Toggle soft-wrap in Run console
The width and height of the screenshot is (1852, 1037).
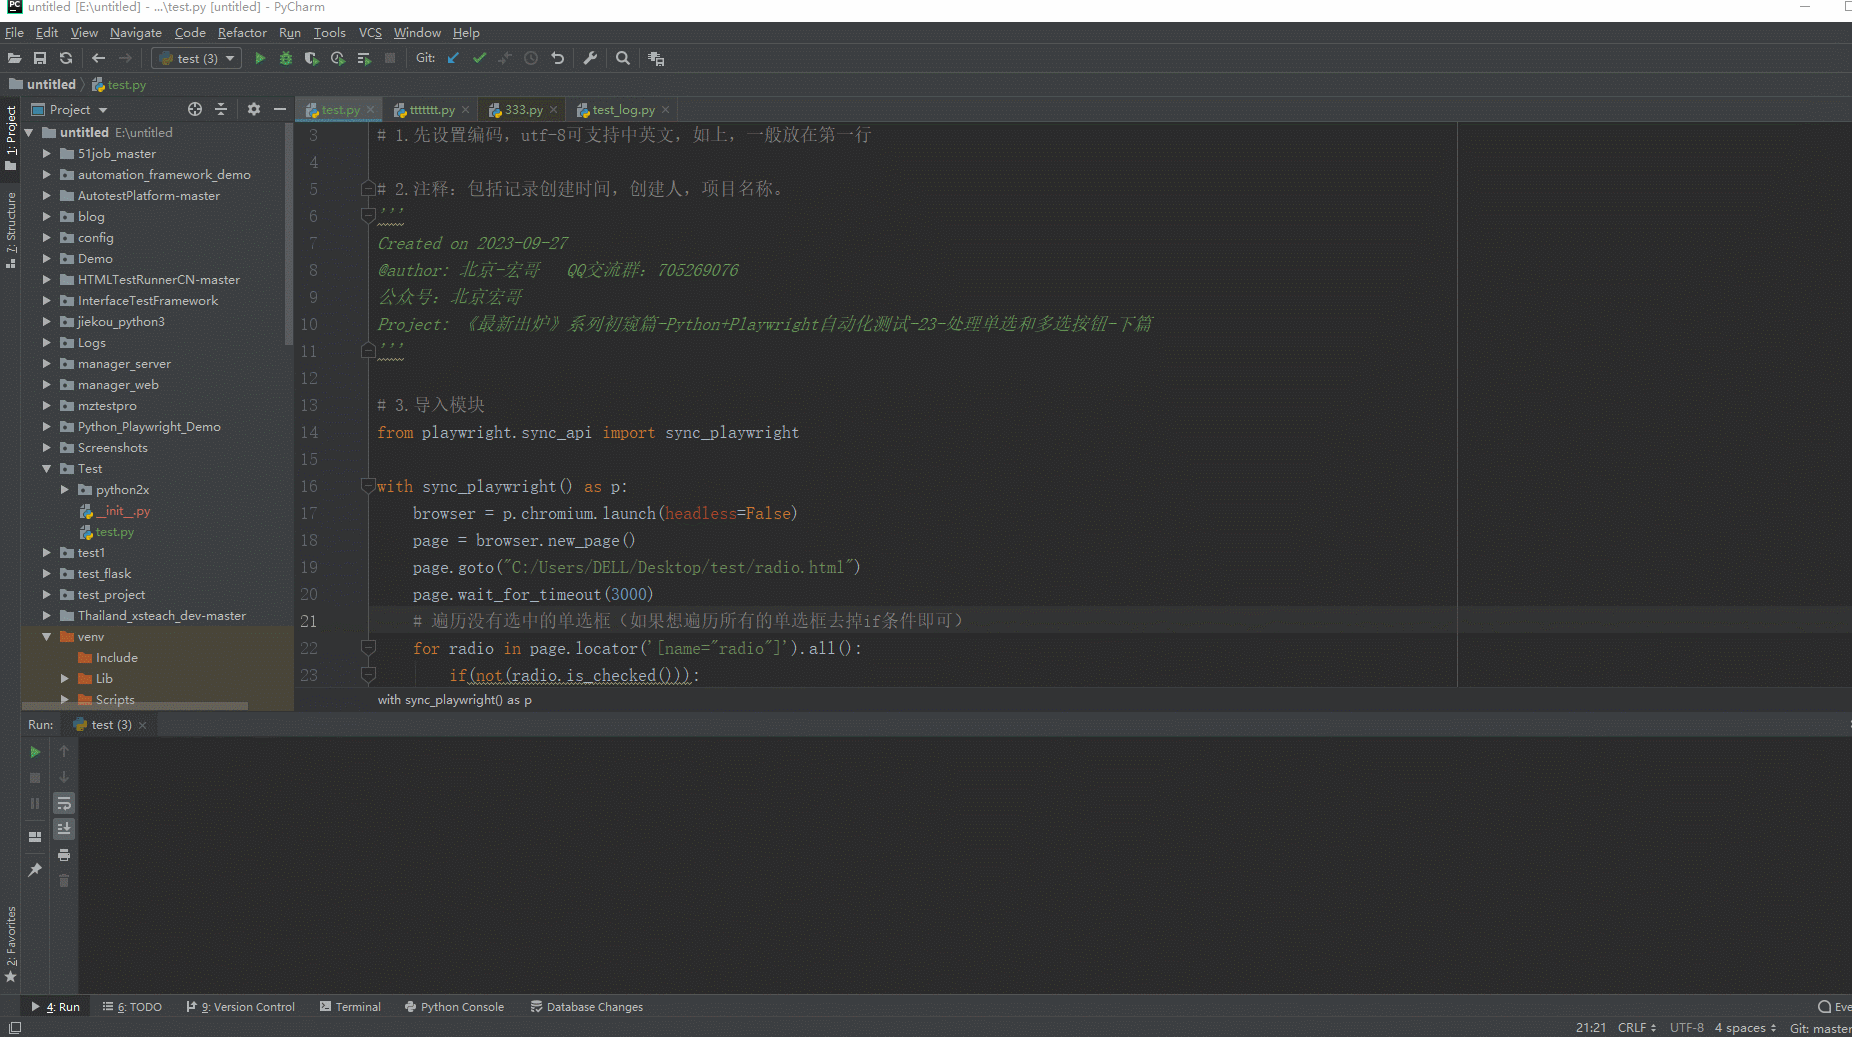click(x=64, y=803)
